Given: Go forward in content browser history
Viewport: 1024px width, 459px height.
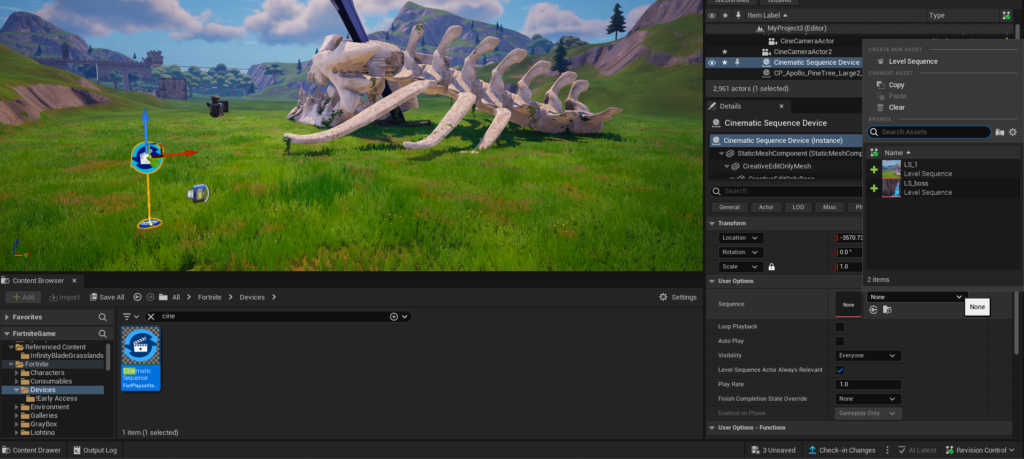Looking at the screenshot, I should 151,297.
